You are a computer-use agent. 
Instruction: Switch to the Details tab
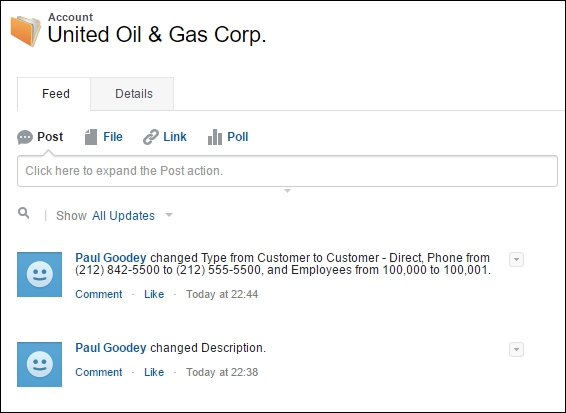pos(134,94)
